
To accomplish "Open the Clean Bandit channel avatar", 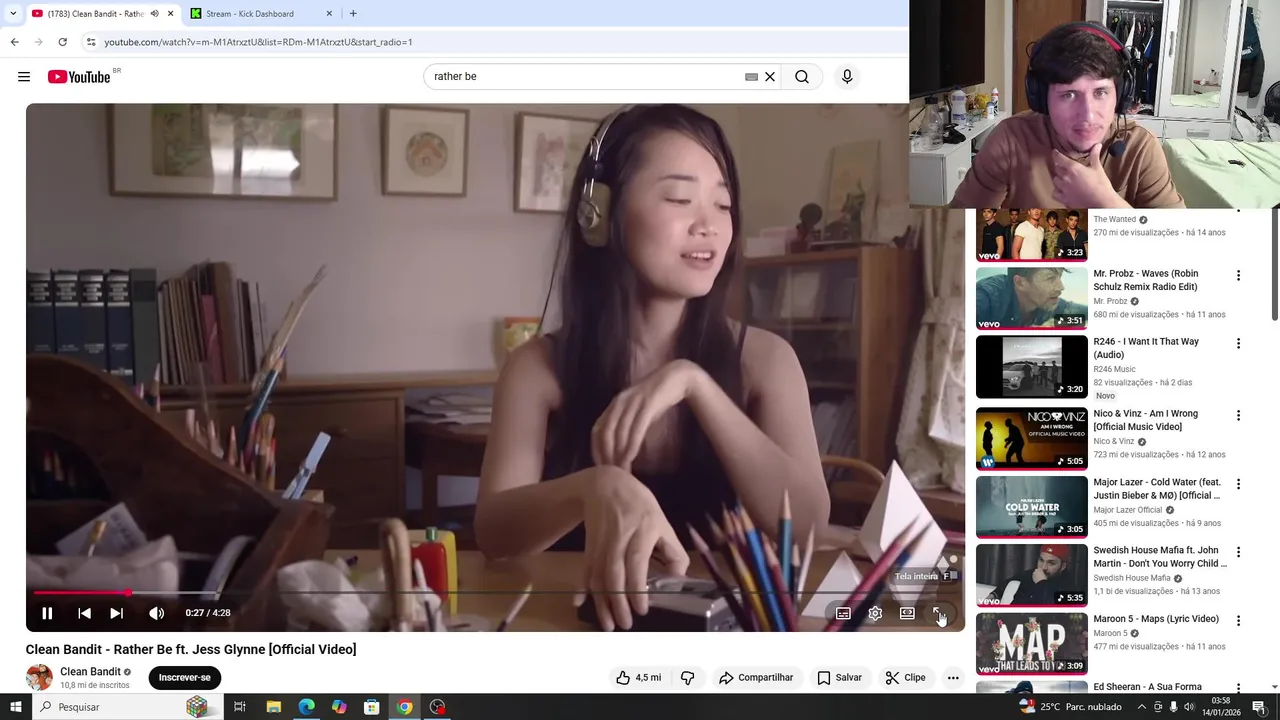I will pyautogui.click(x=39, y=677).
